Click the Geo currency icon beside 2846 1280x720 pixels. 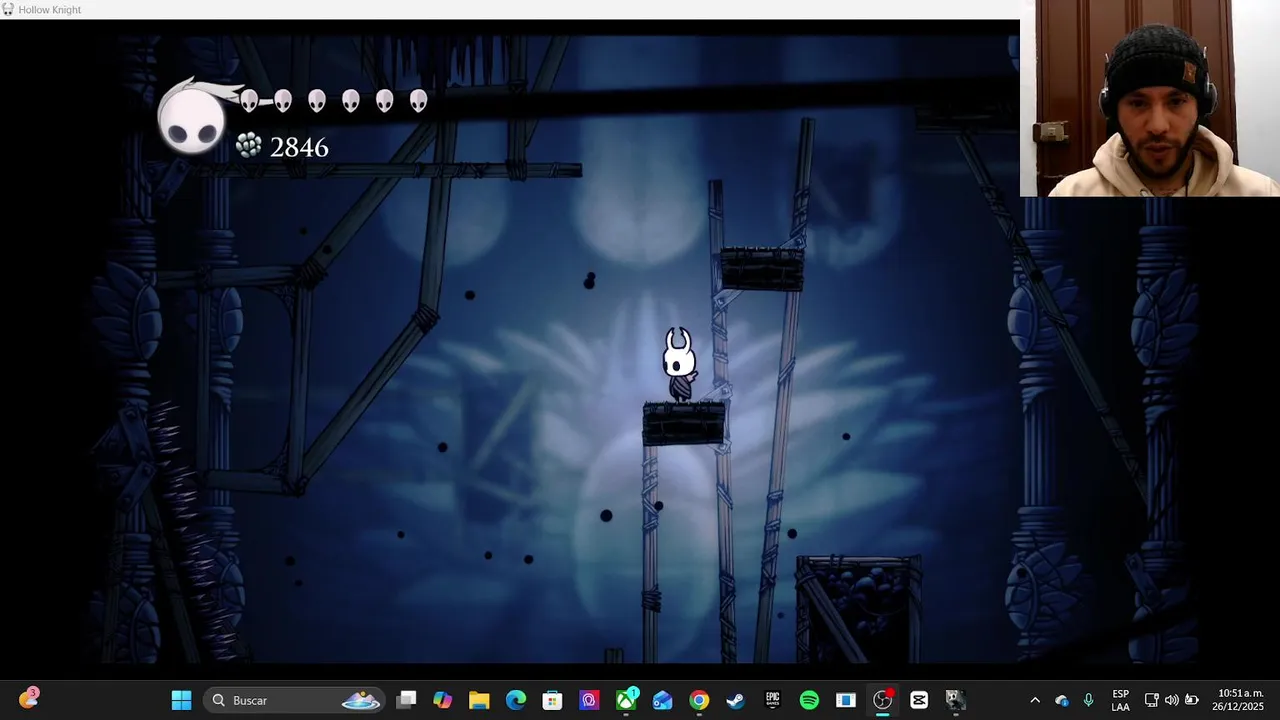click(x=249, y=146)
